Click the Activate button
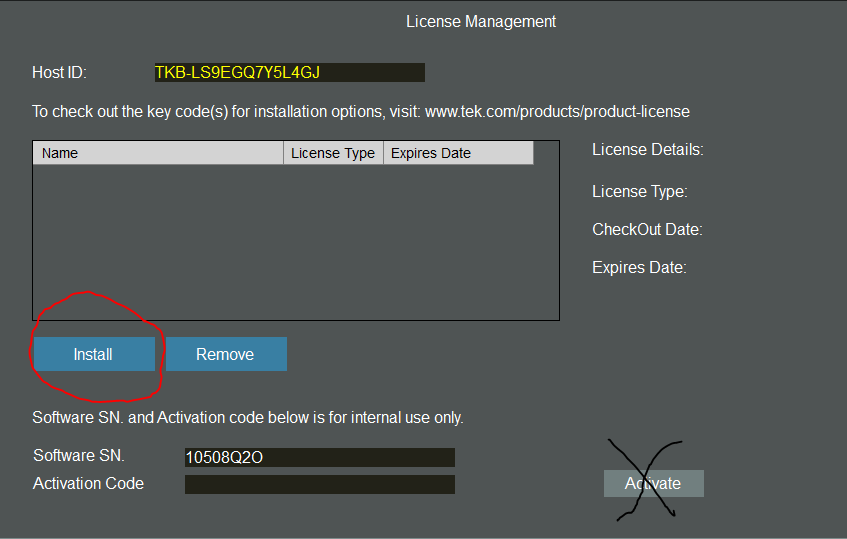The width and height of the screenshot is (847, 539). (654, 483)
